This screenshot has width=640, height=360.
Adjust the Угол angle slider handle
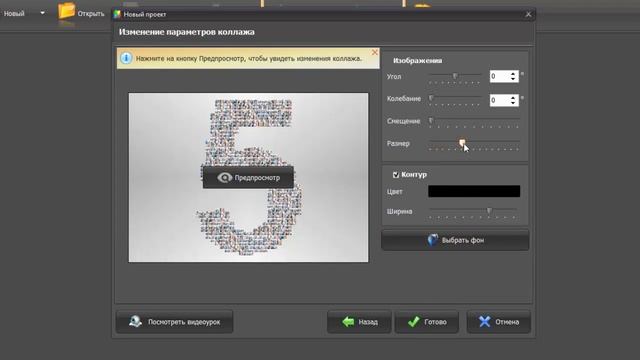[x=455, y=76]
